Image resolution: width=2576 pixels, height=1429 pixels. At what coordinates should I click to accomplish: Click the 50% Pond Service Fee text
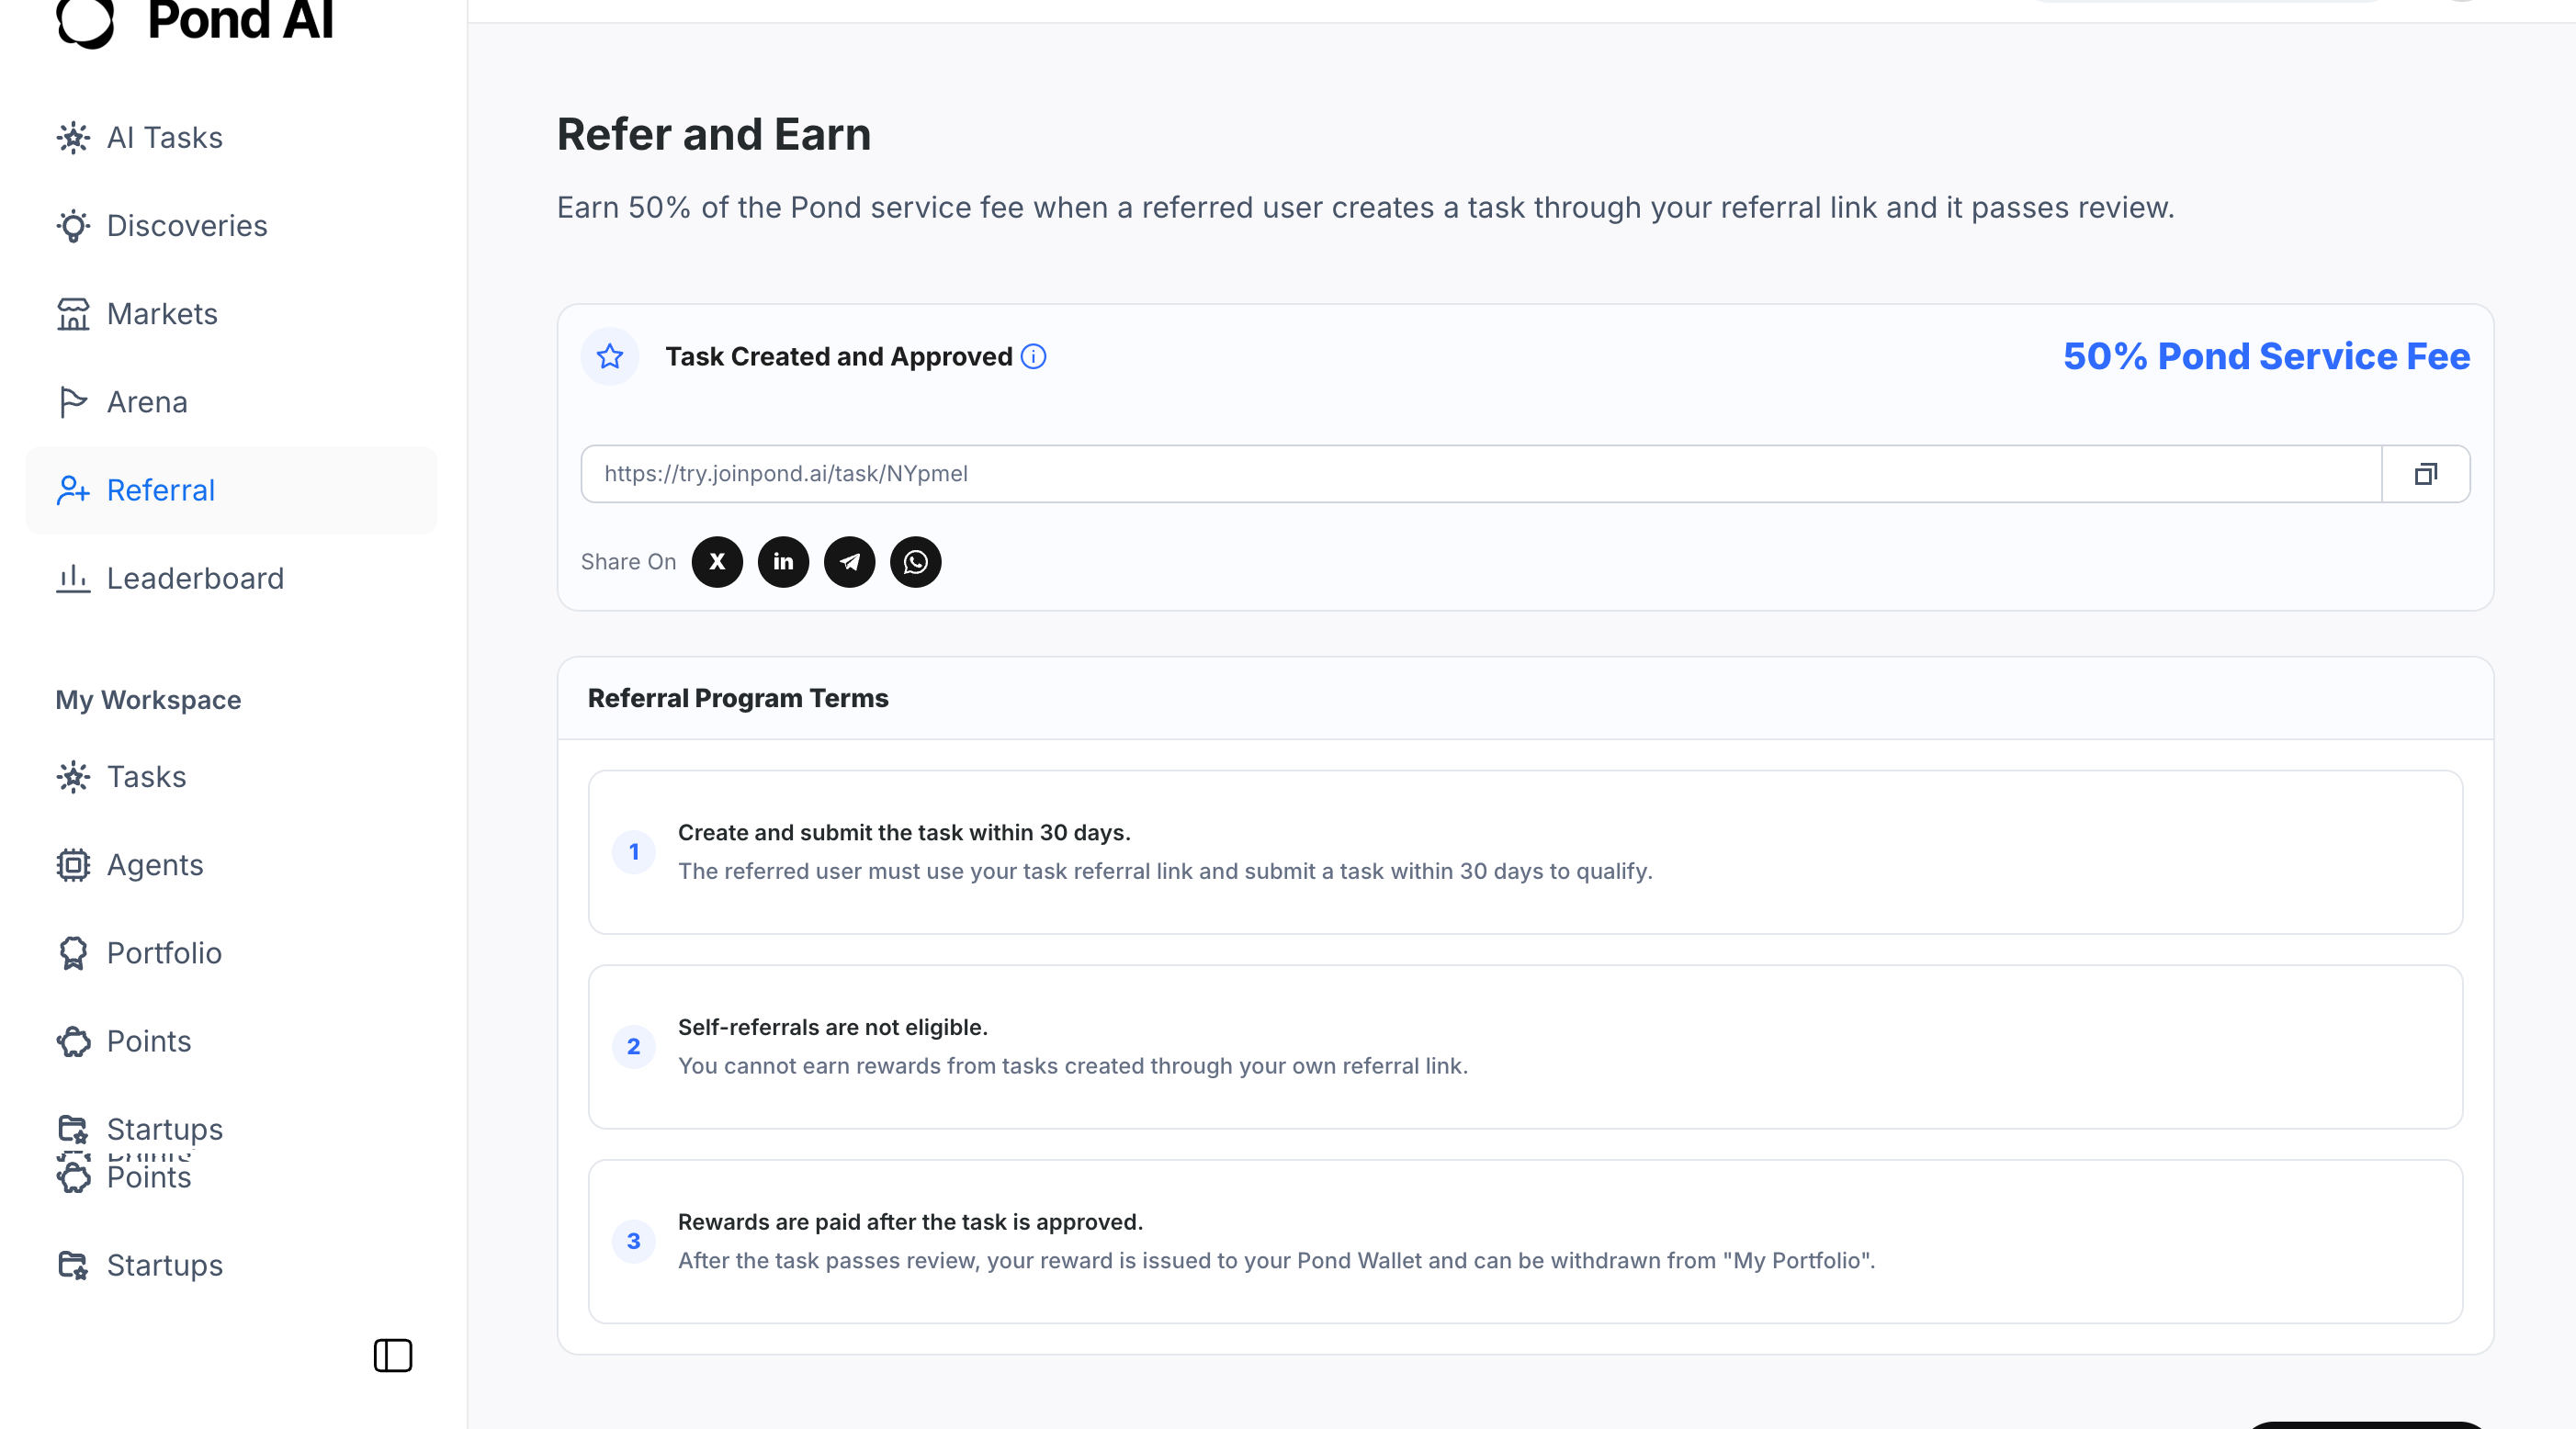coord(2266,357)
